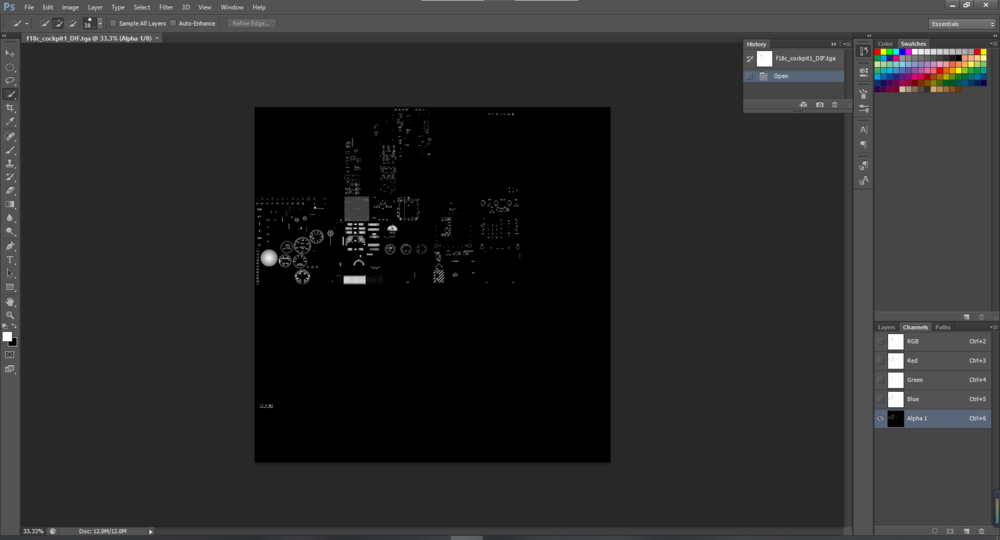
Task: Create new snapshot with camera icon
Action: 820,104
